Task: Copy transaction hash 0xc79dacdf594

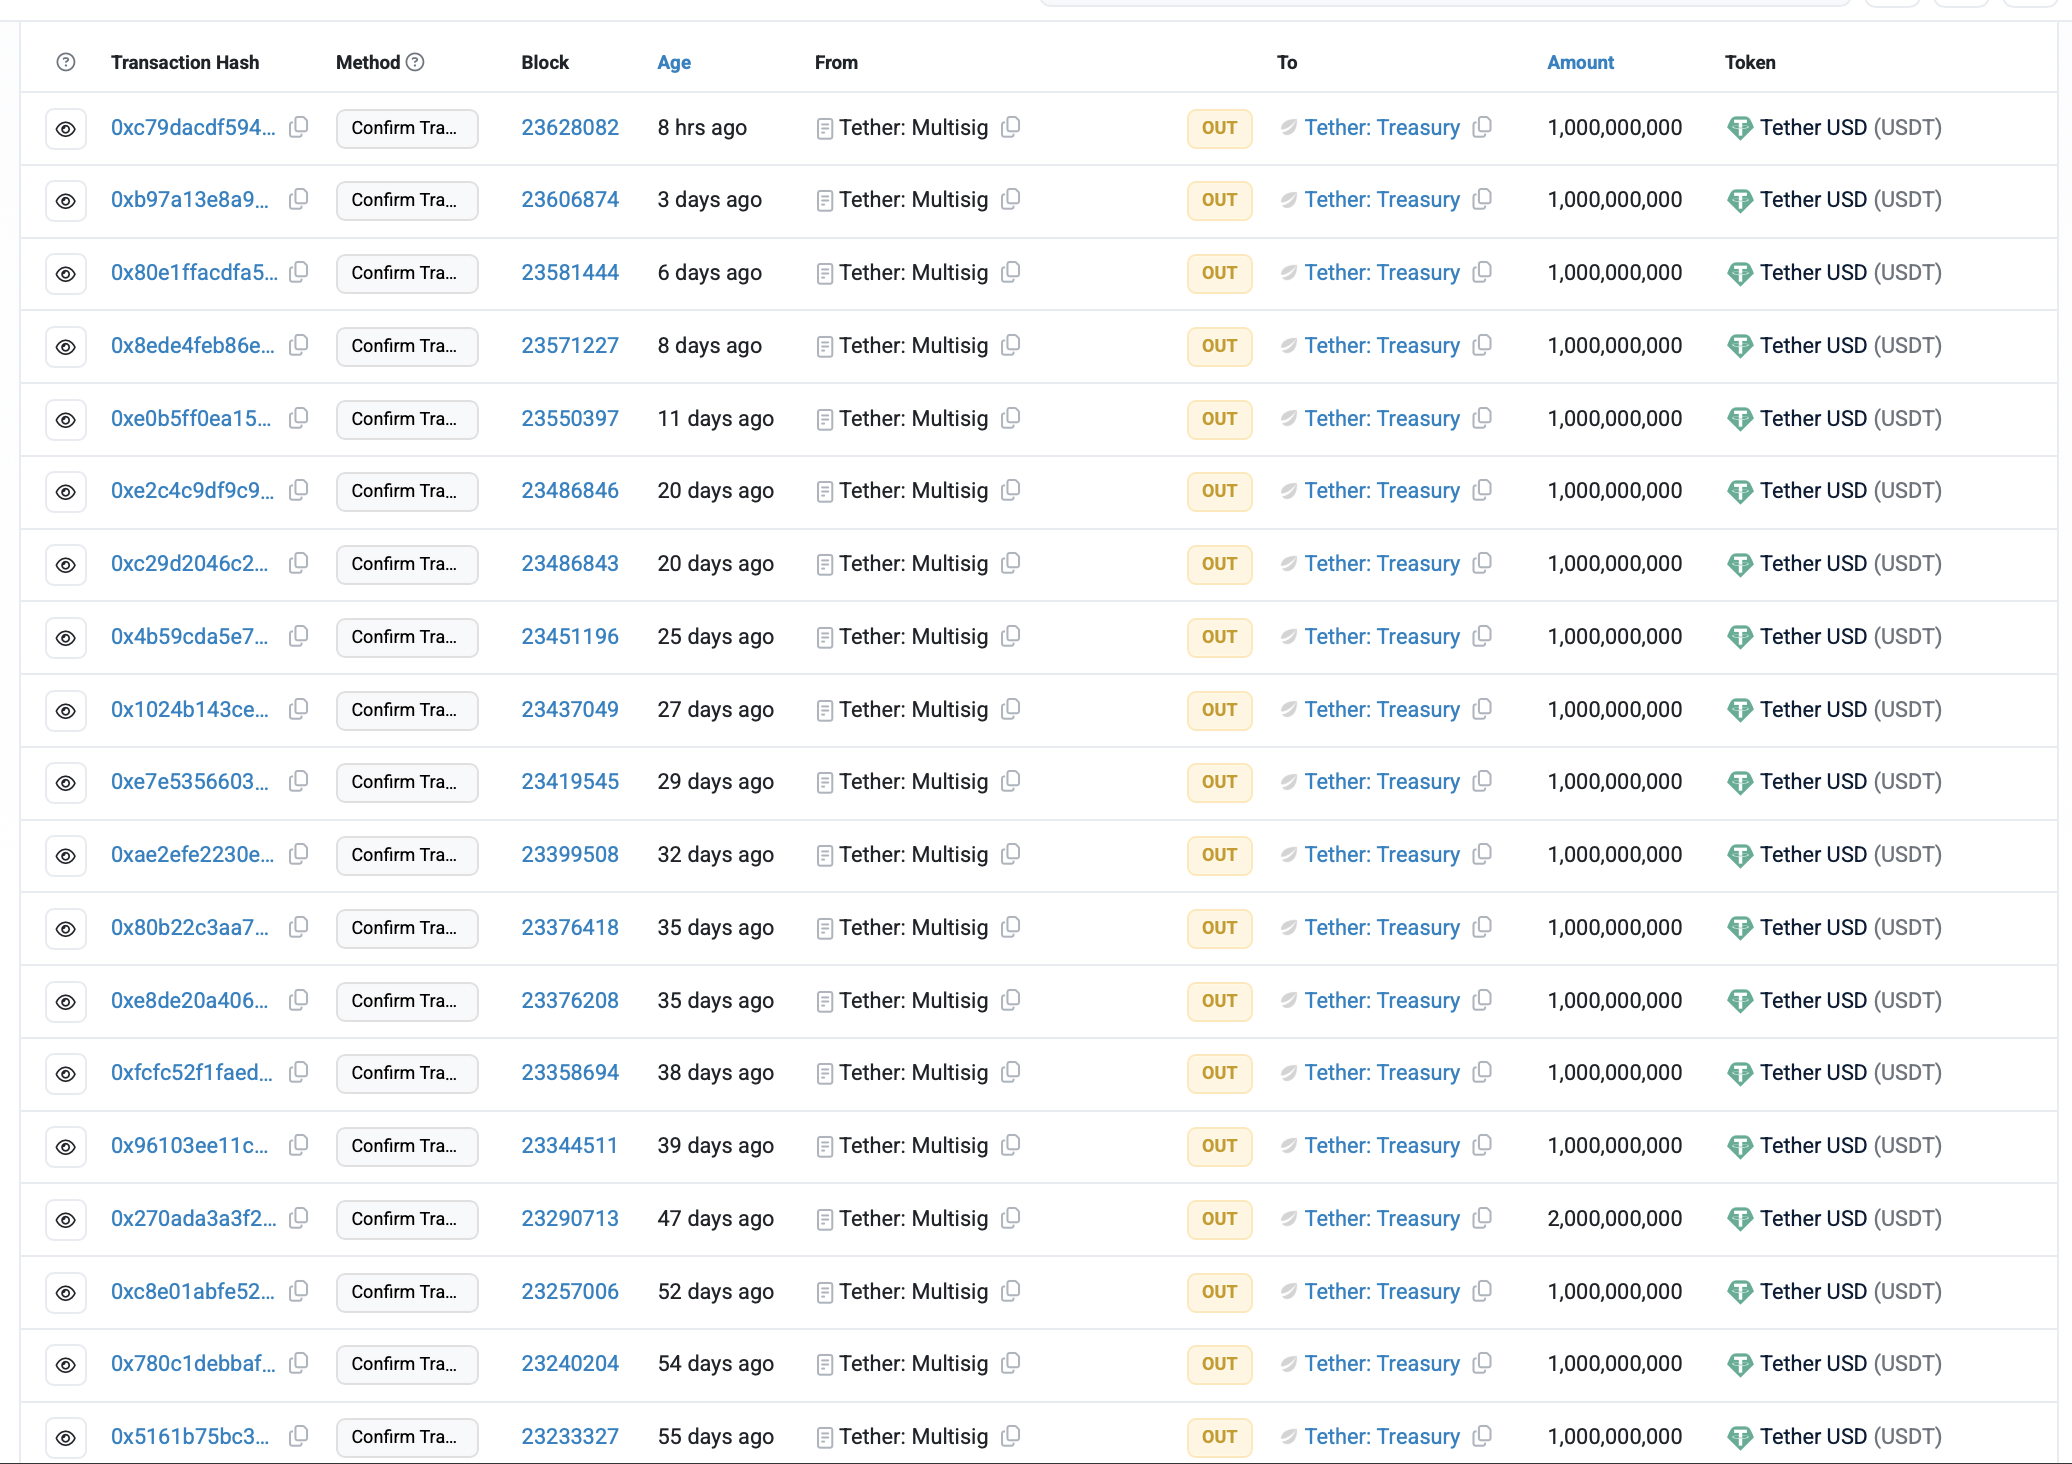Action: (x=298, y=127)
